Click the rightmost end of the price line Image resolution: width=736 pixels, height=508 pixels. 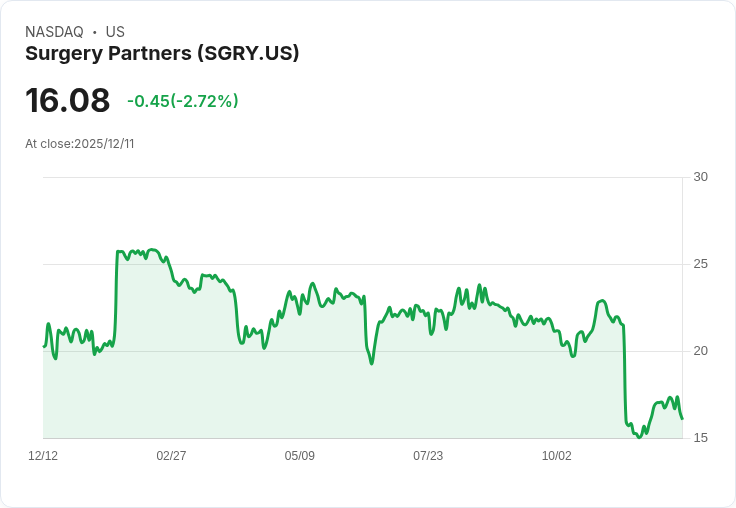click(x=682, y=418)
